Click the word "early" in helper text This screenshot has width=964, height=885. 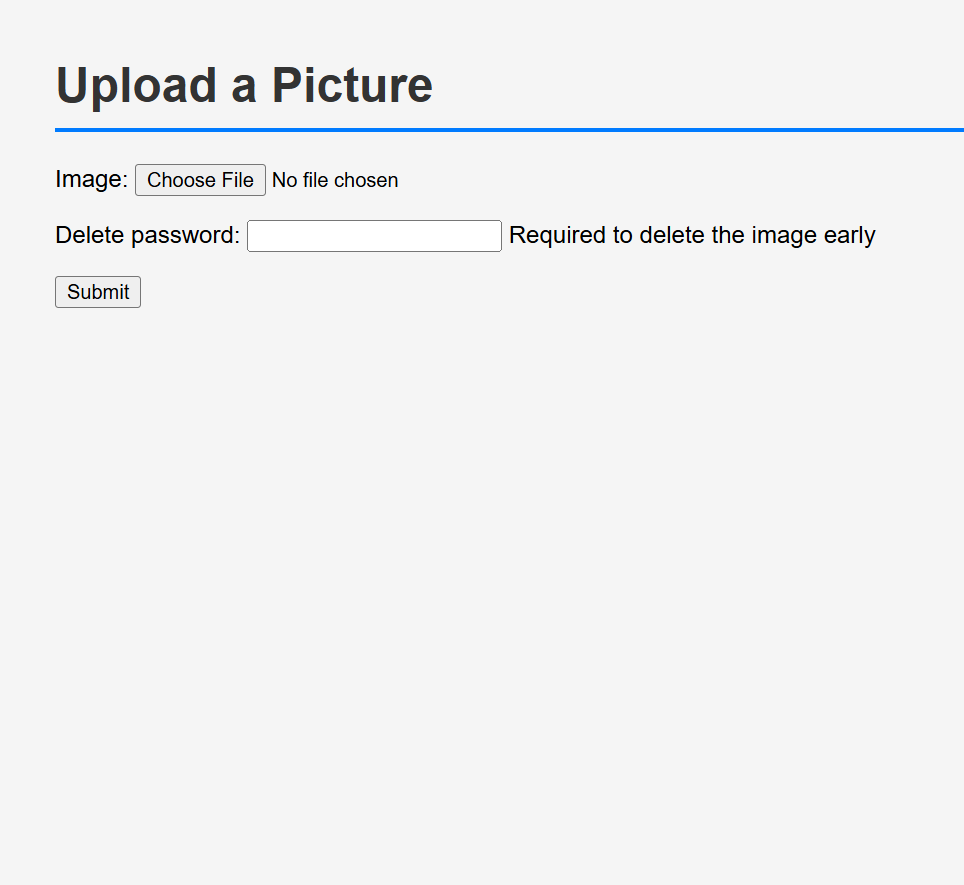pyautogui.click(x=849, y=236)
